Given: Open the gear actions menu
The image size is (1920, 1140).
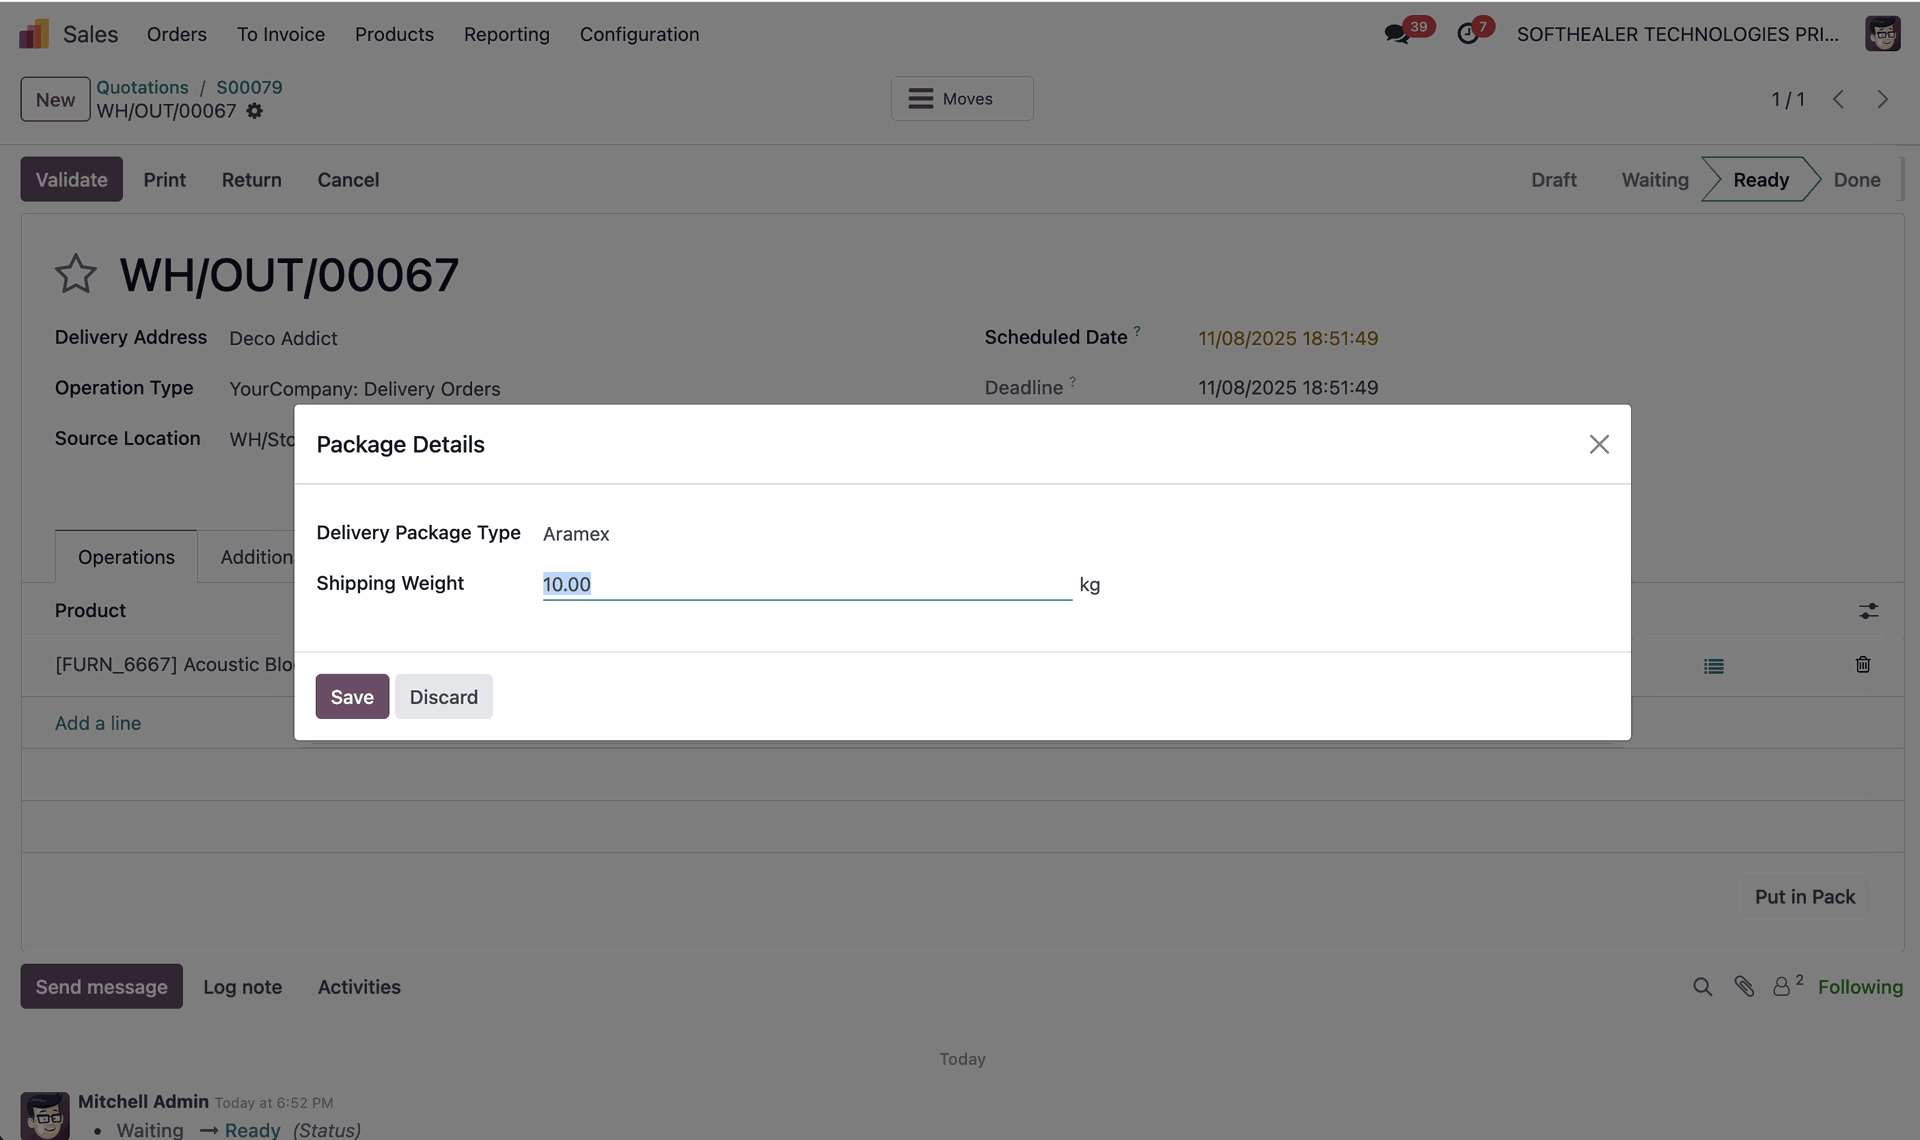Looking at the screenshot, I should pos(255,111).
